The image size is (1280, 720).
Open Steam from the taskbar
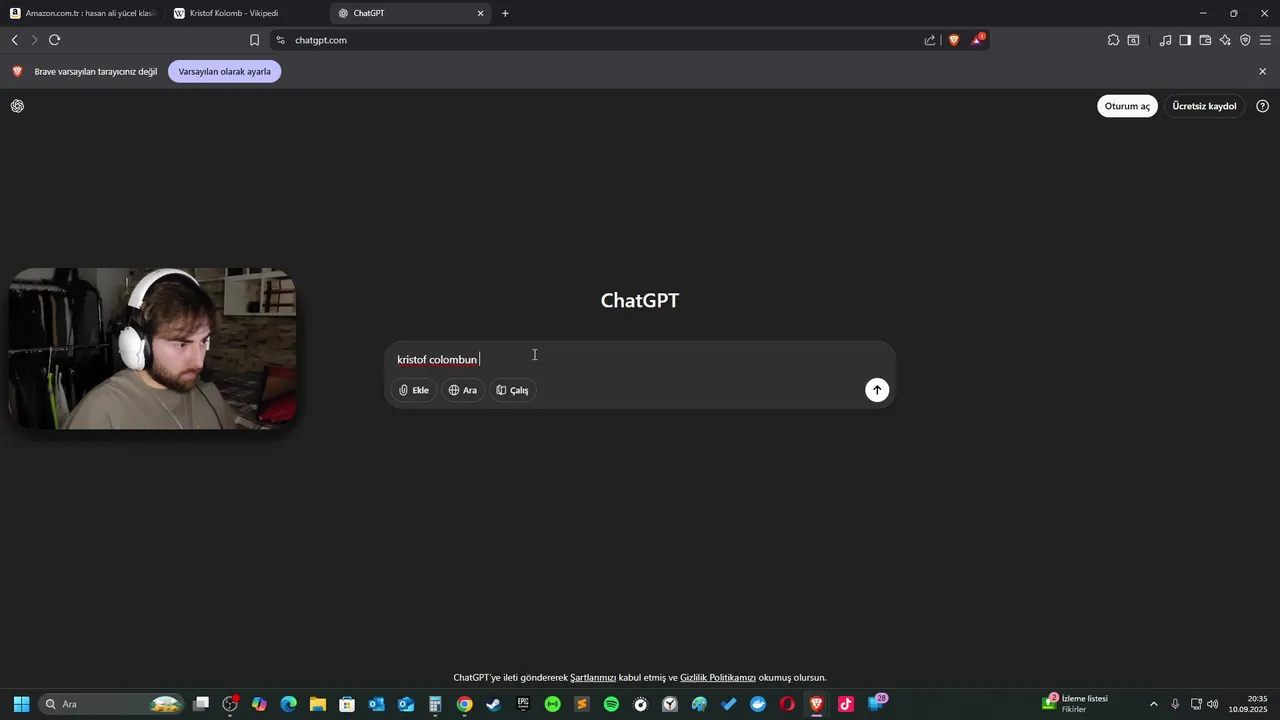pyautogui.click(x=494, y=704)
